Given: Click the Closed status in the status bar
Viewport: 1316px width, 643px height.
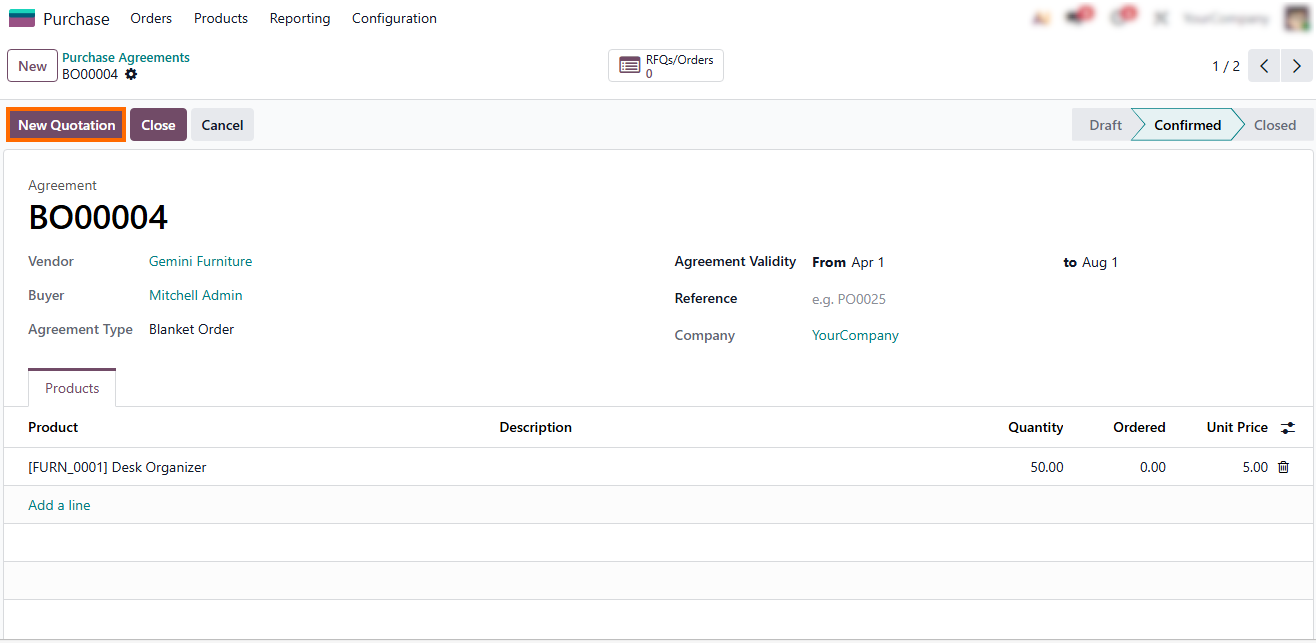Looking at the screenshot, I should click(x=1274, y=125).
